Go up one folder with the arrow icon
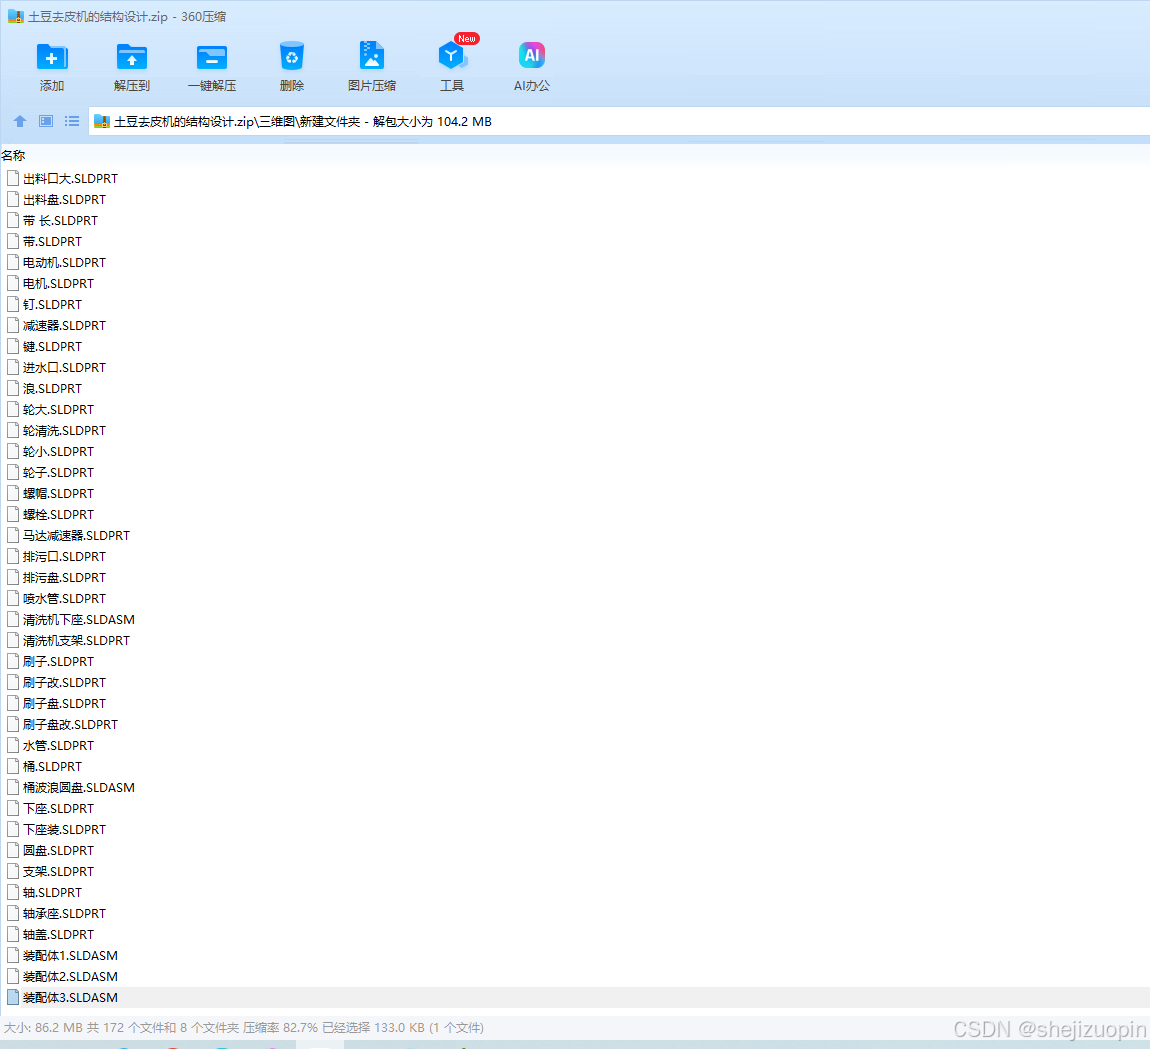Screen dimensions: 1150x1049 20,121
